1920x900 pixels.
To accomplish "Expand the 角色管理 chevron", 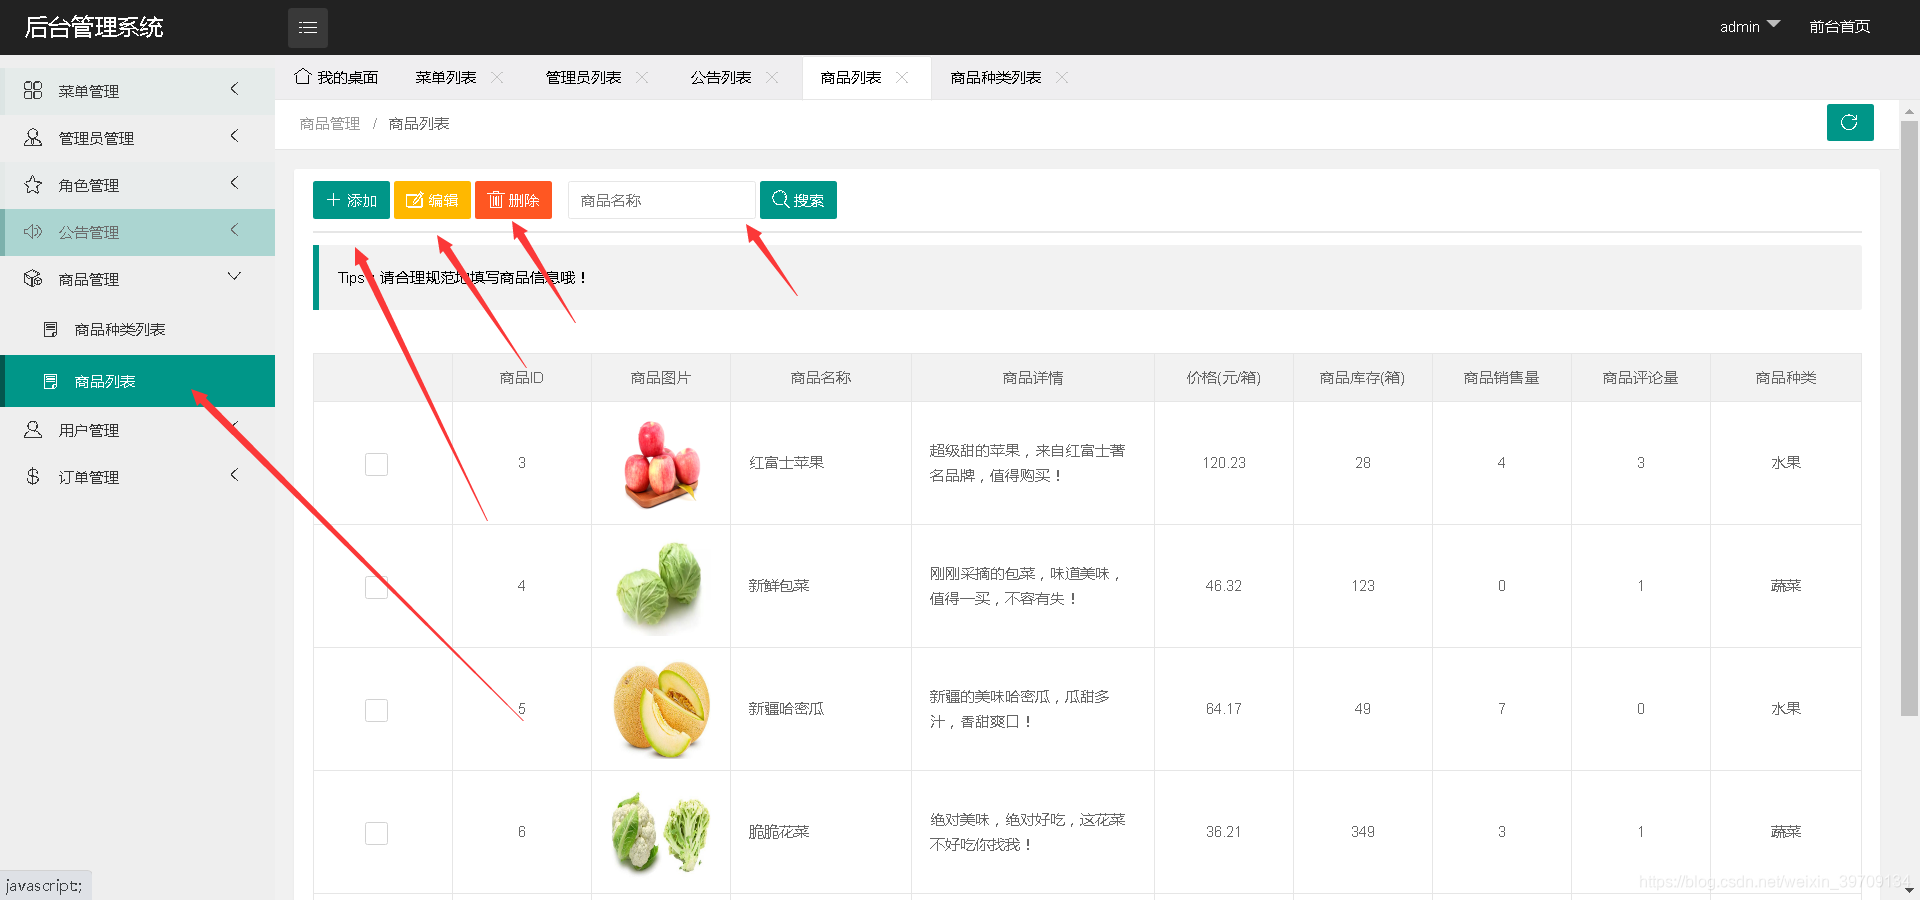I will pyautogui.click(x=234, y=183).
